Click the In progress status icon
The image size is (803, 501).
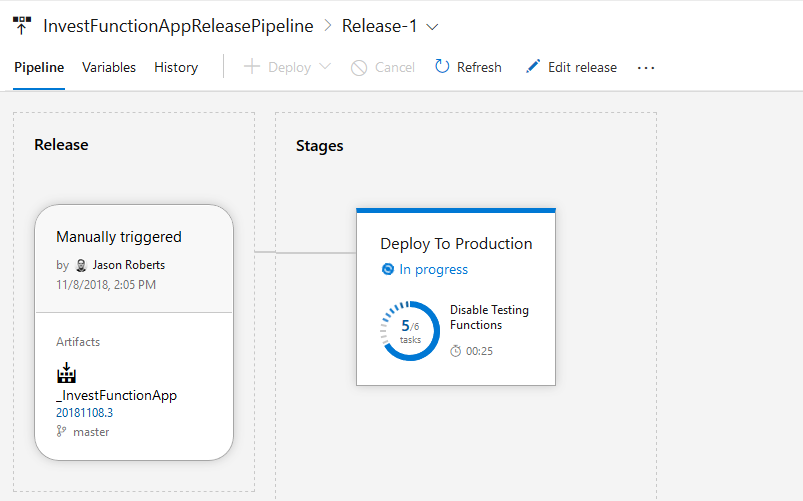point(388,269)
